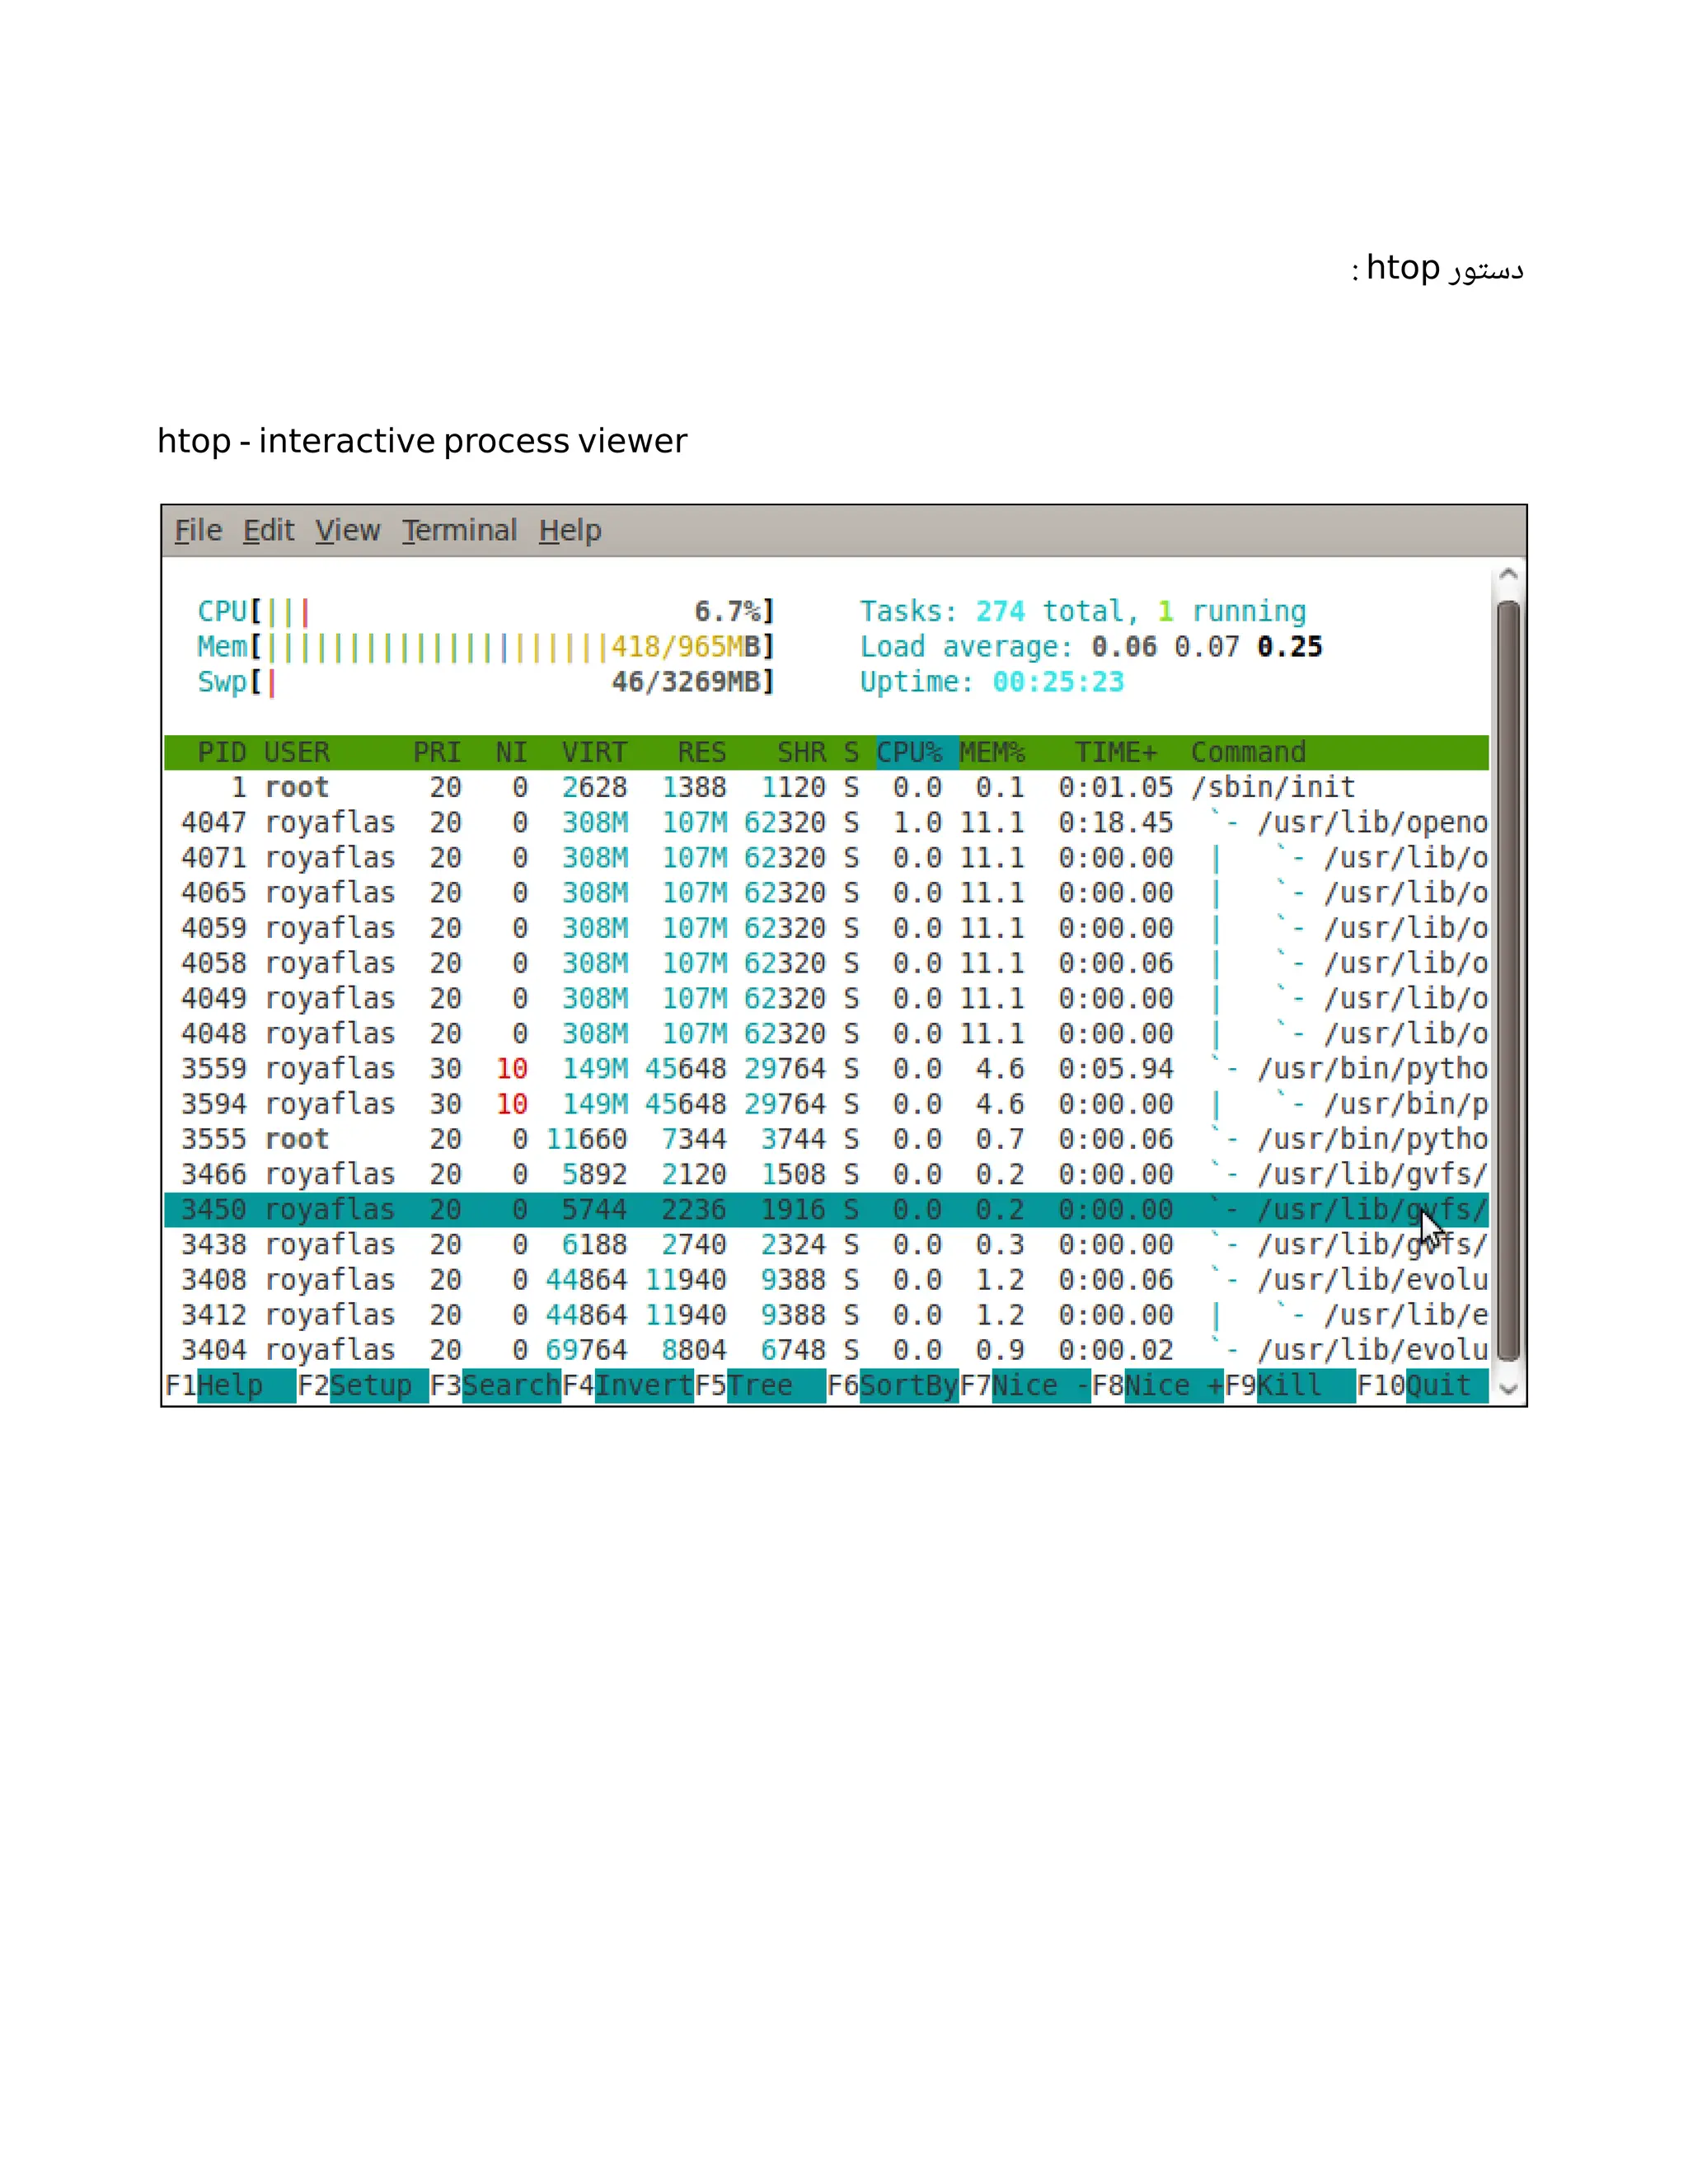Open the Edit menu
Image resolution: width=1688 pixels, height=2184 pixels.
[x=269, y=530]
